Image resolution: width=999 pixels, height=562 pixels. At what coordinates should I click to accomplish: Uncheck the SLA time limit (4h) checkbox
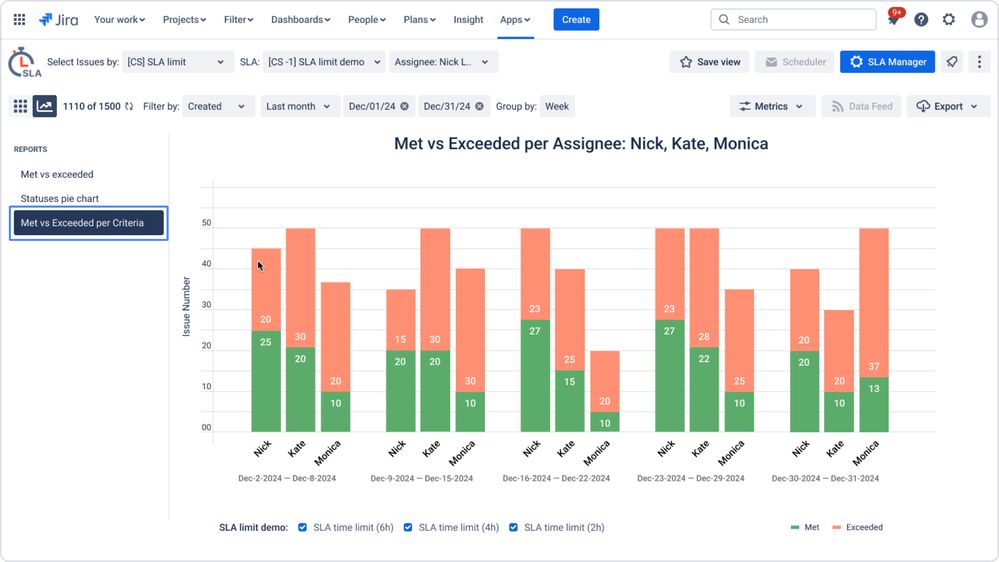tap(408, 527)
